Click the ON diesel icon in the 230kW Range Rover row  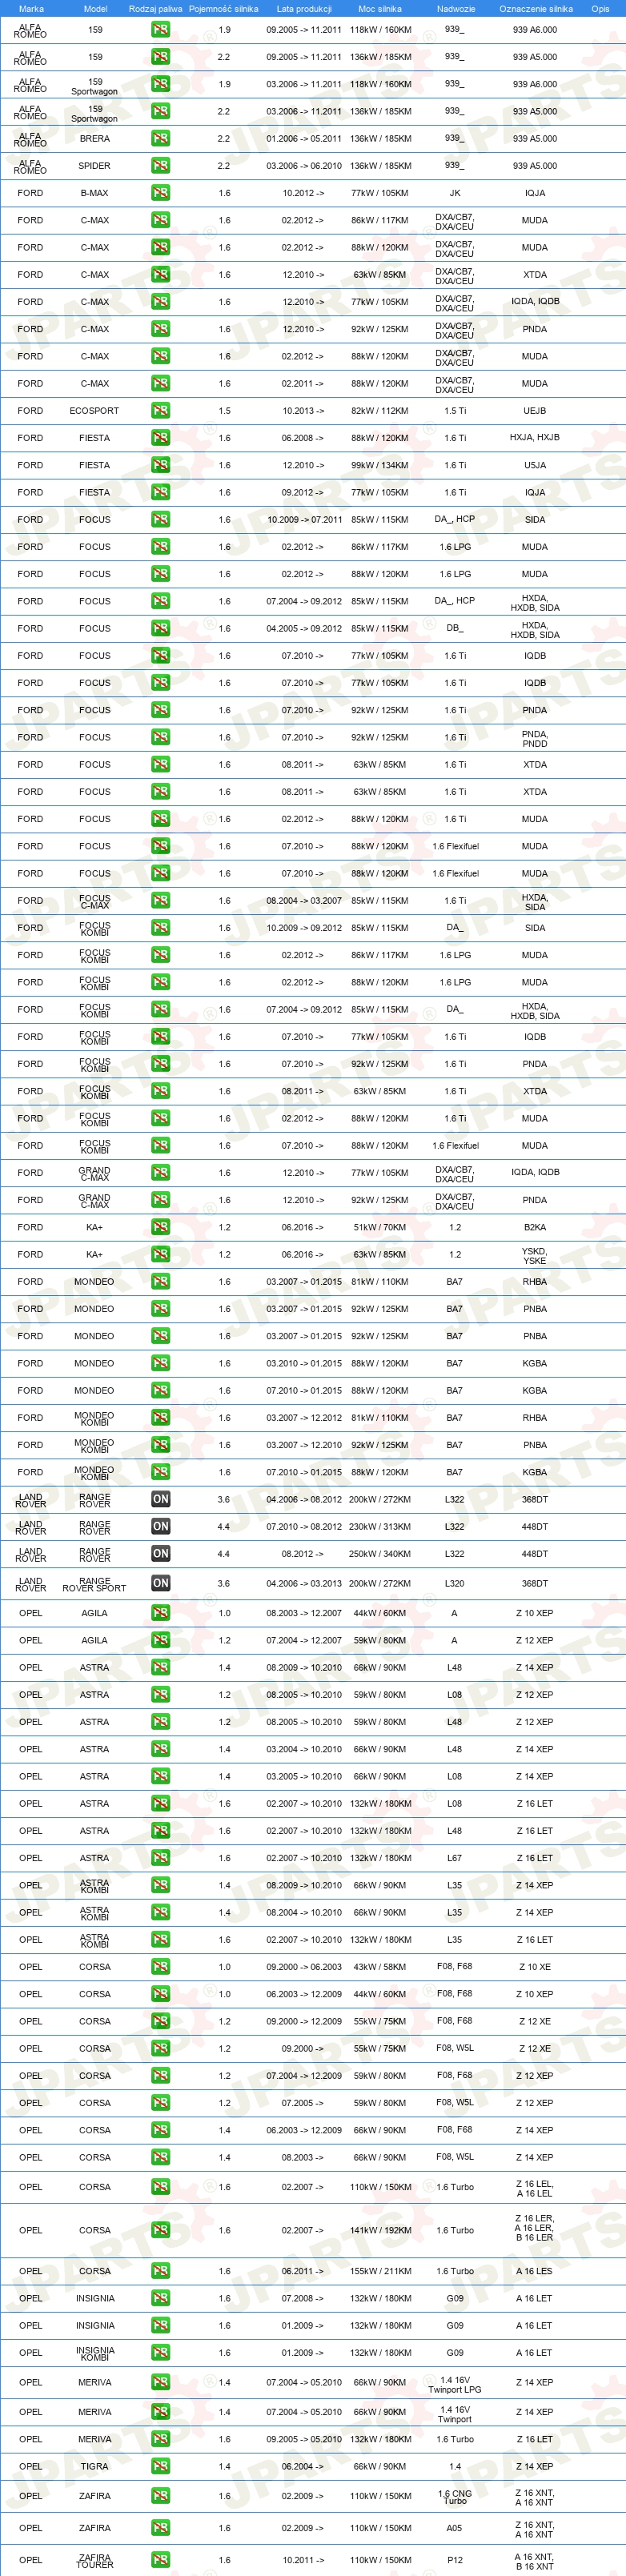point(160,1526)
